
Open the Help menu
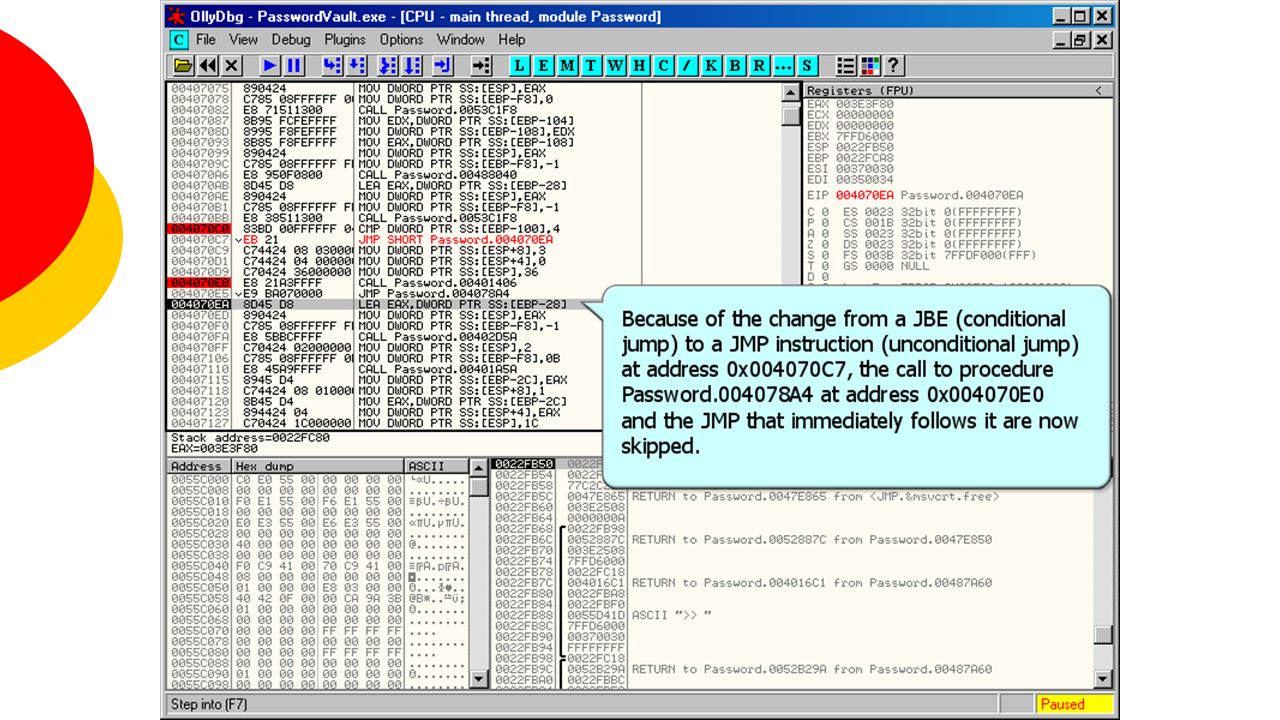(512, 40)
